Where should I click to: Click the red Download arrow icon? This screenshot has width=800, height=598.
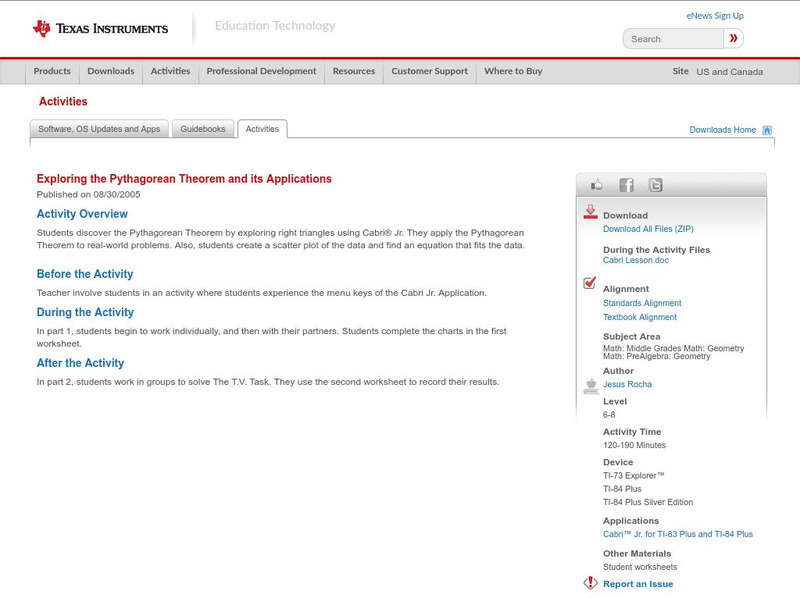point(590,212)
